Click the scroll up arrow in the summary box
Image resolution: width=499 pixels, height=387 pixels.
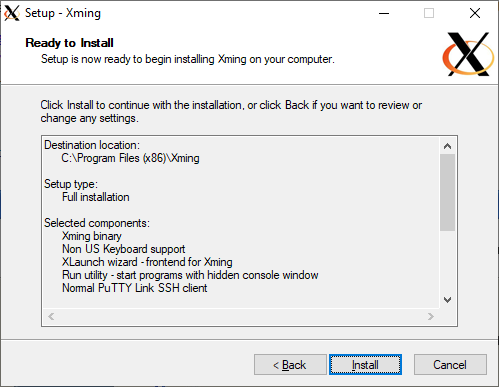(447, 146)
